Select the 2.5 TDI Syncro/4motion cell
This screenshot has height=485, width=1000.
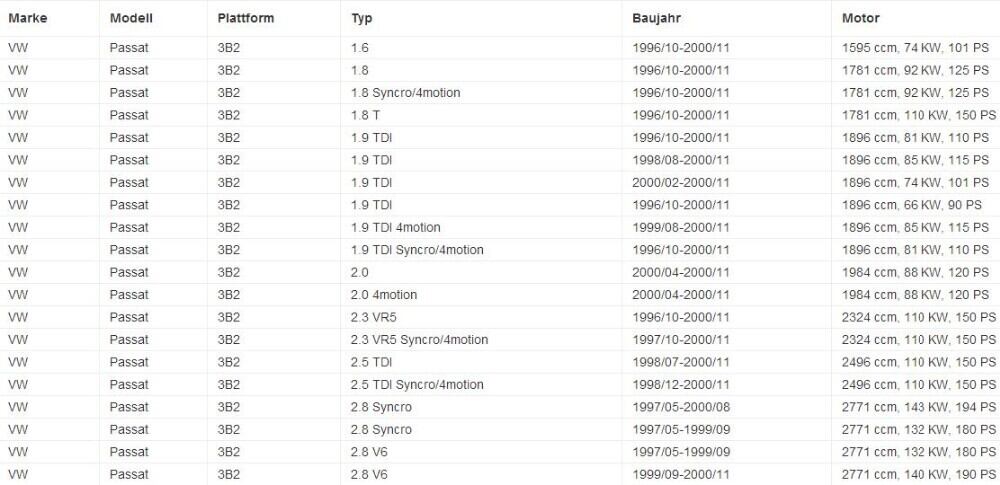[x=417, y=385]
